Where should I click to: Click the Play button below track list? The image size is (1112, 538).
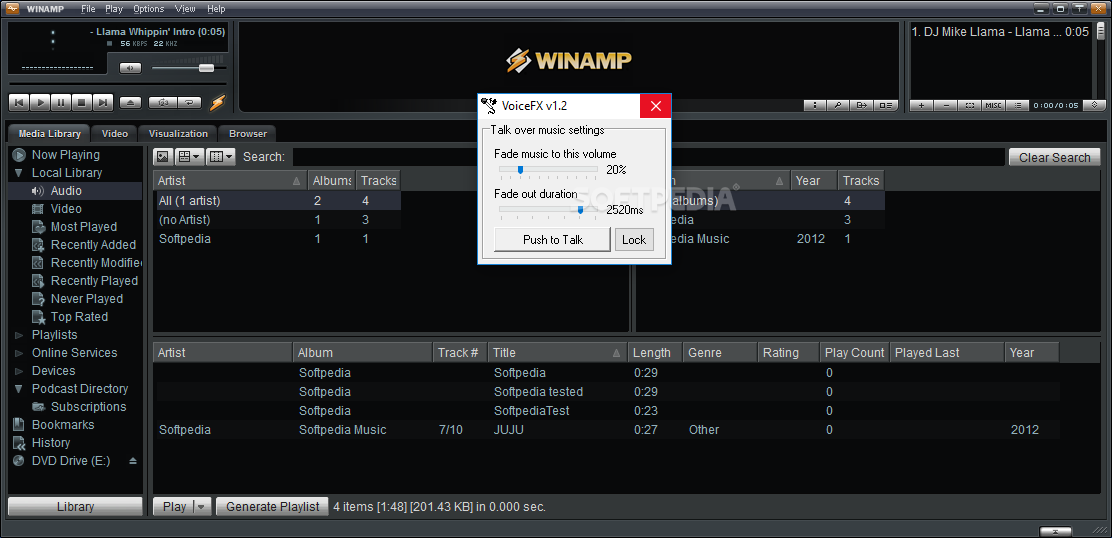[174, 507]
